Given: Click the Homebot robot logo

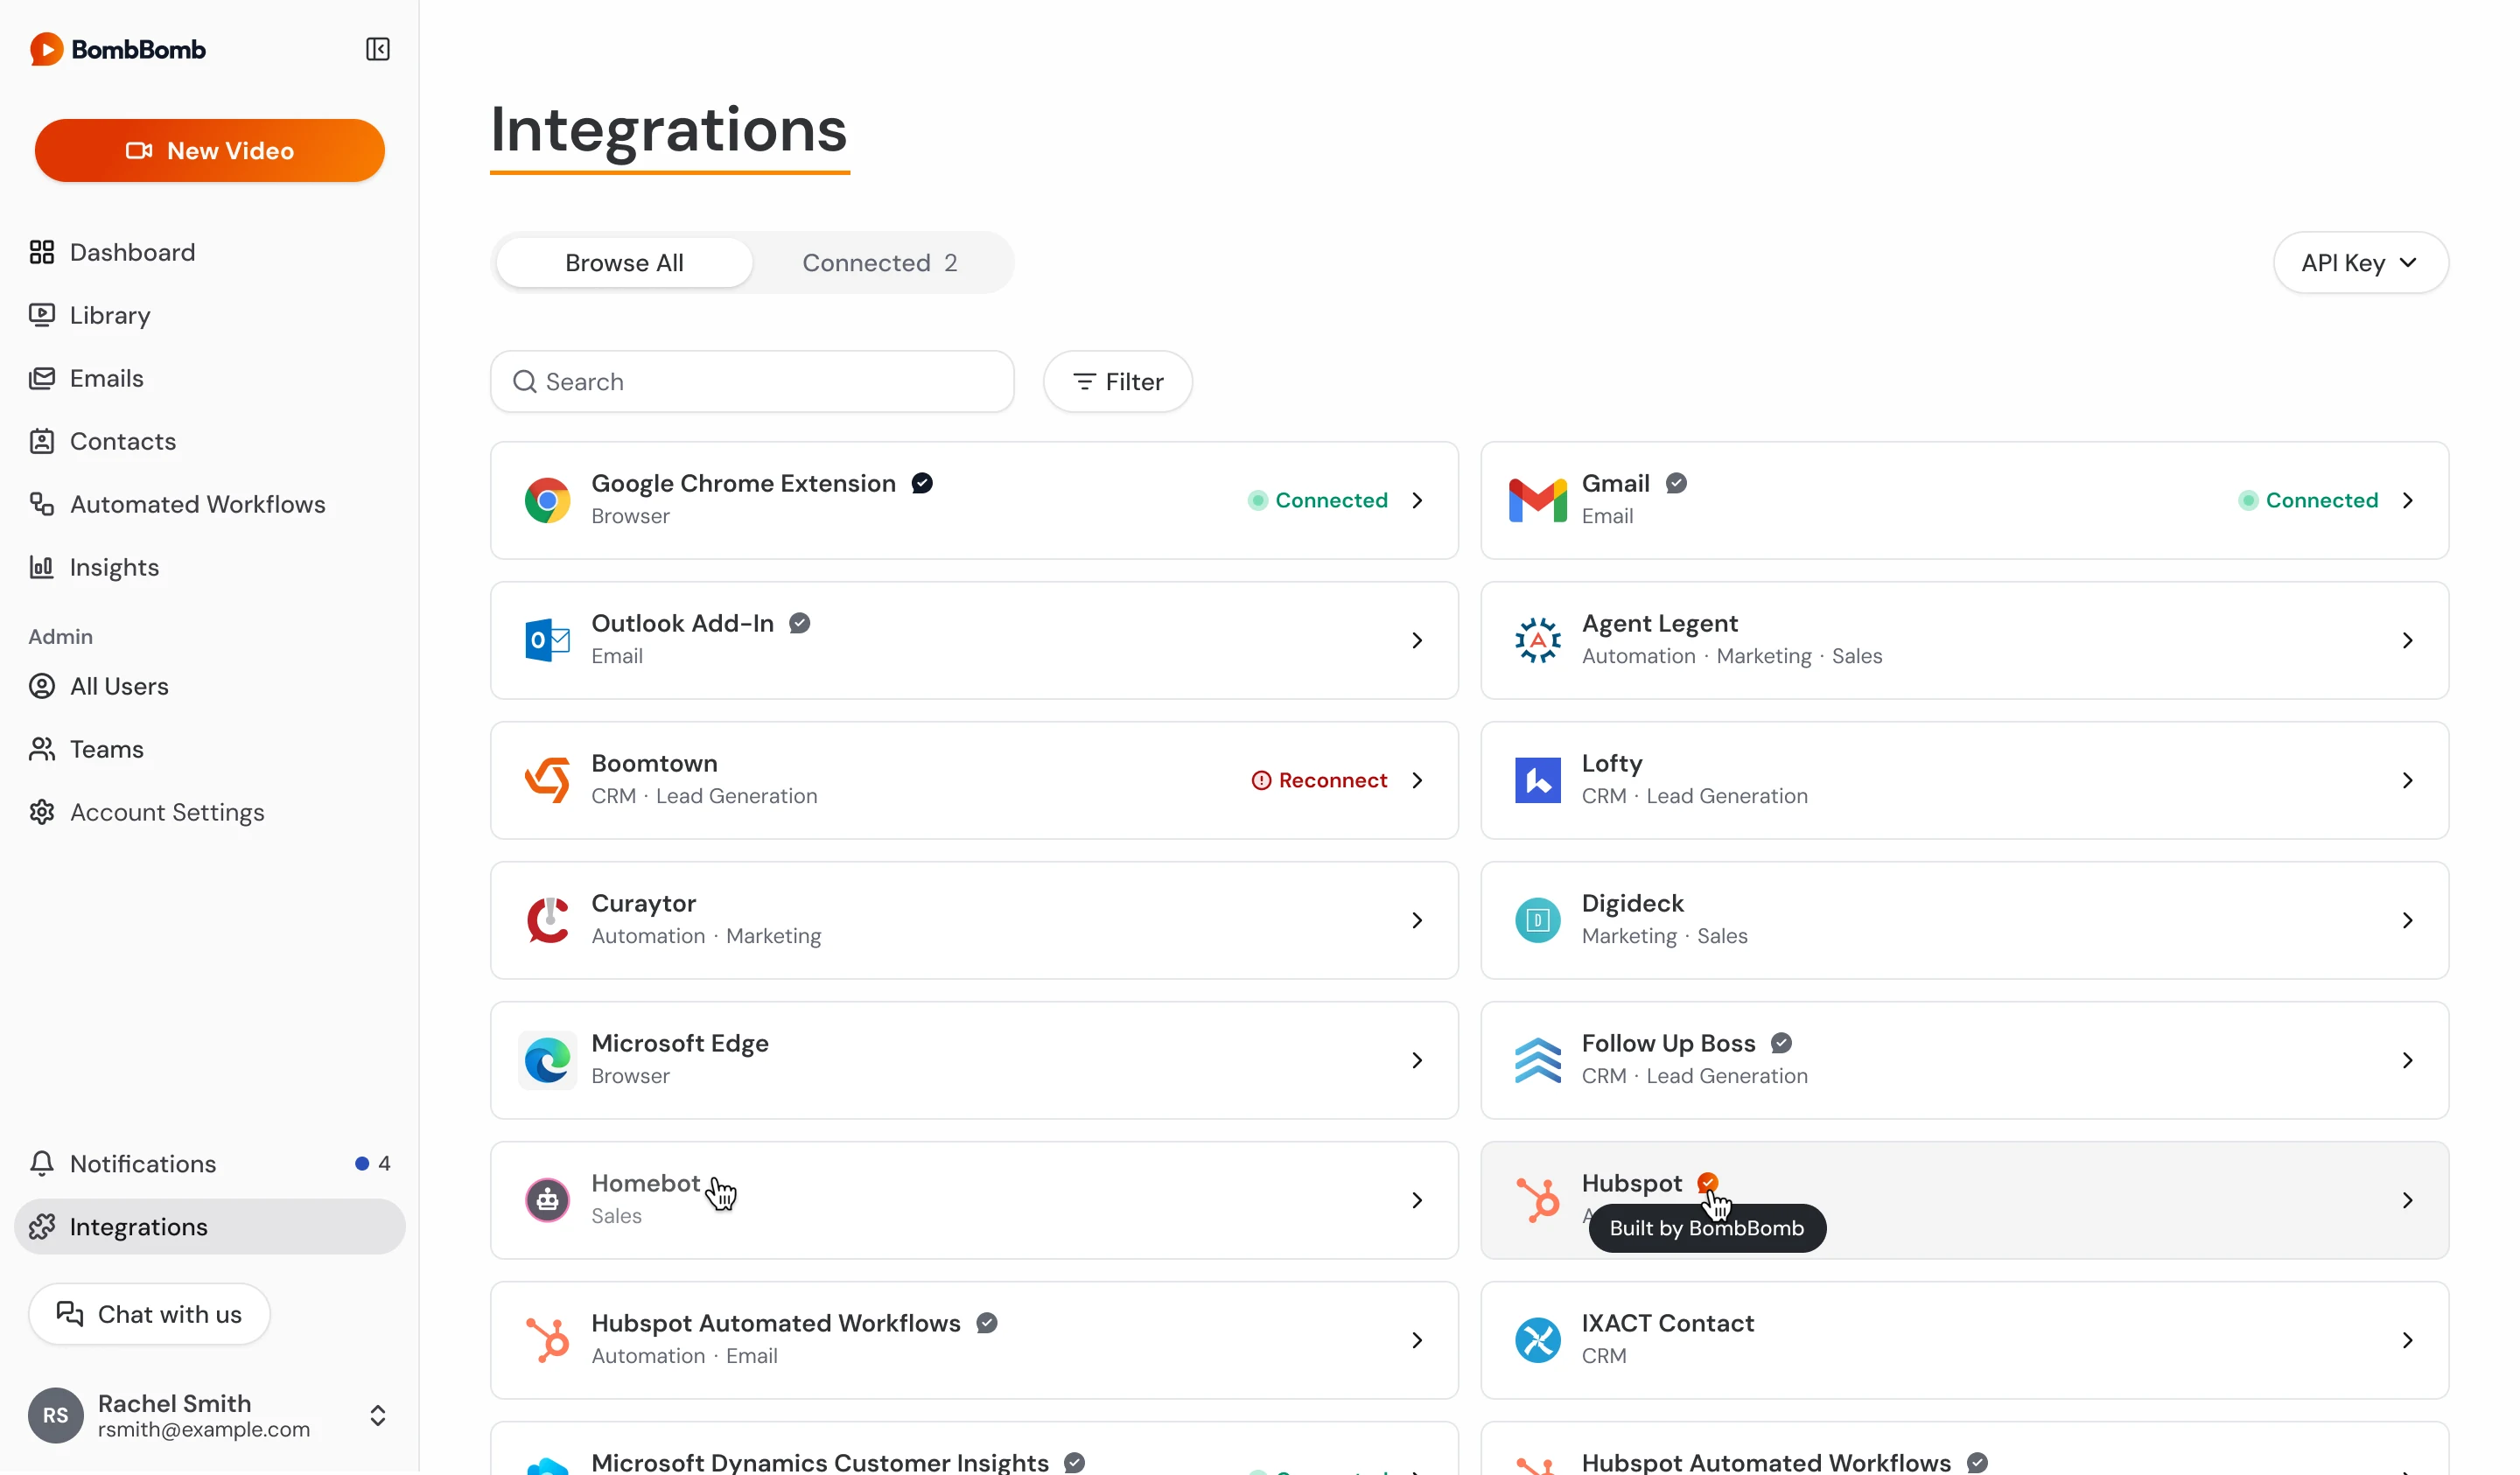Looking at the screenshot, I should (547, 1200).
